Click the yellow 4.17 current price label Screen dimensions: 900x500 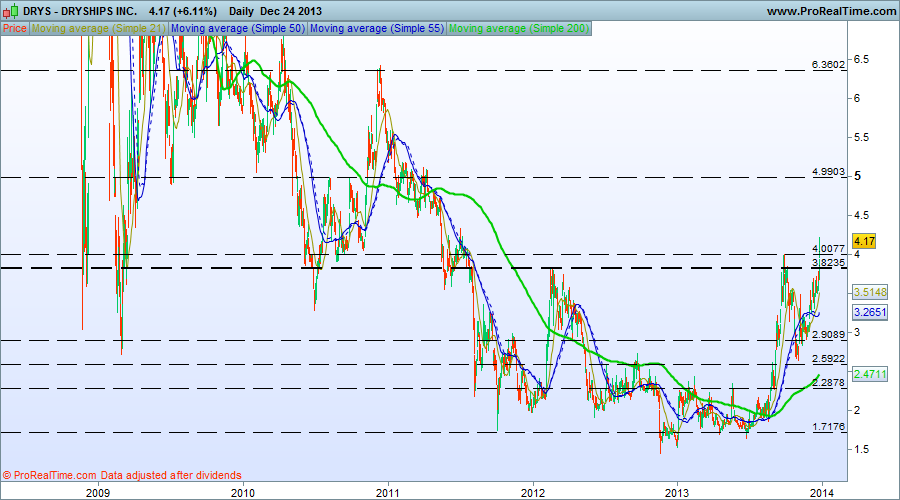pos(864,241)
